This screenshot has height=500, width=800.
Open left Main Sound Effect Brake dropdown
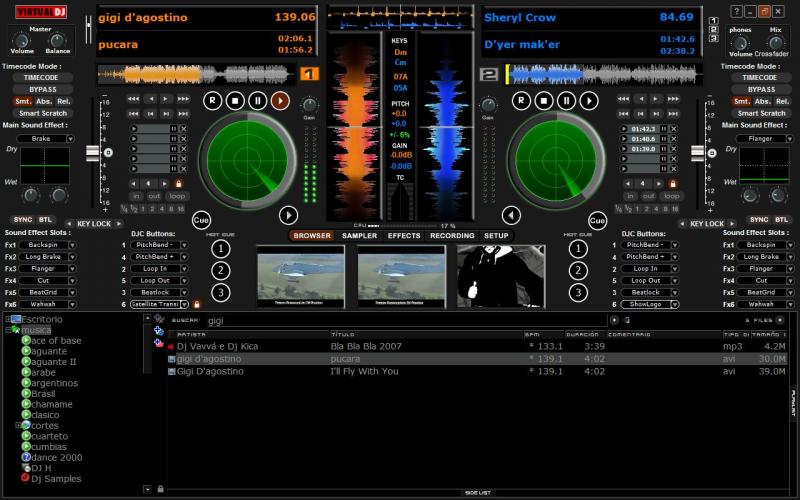[x=45, y=138]
